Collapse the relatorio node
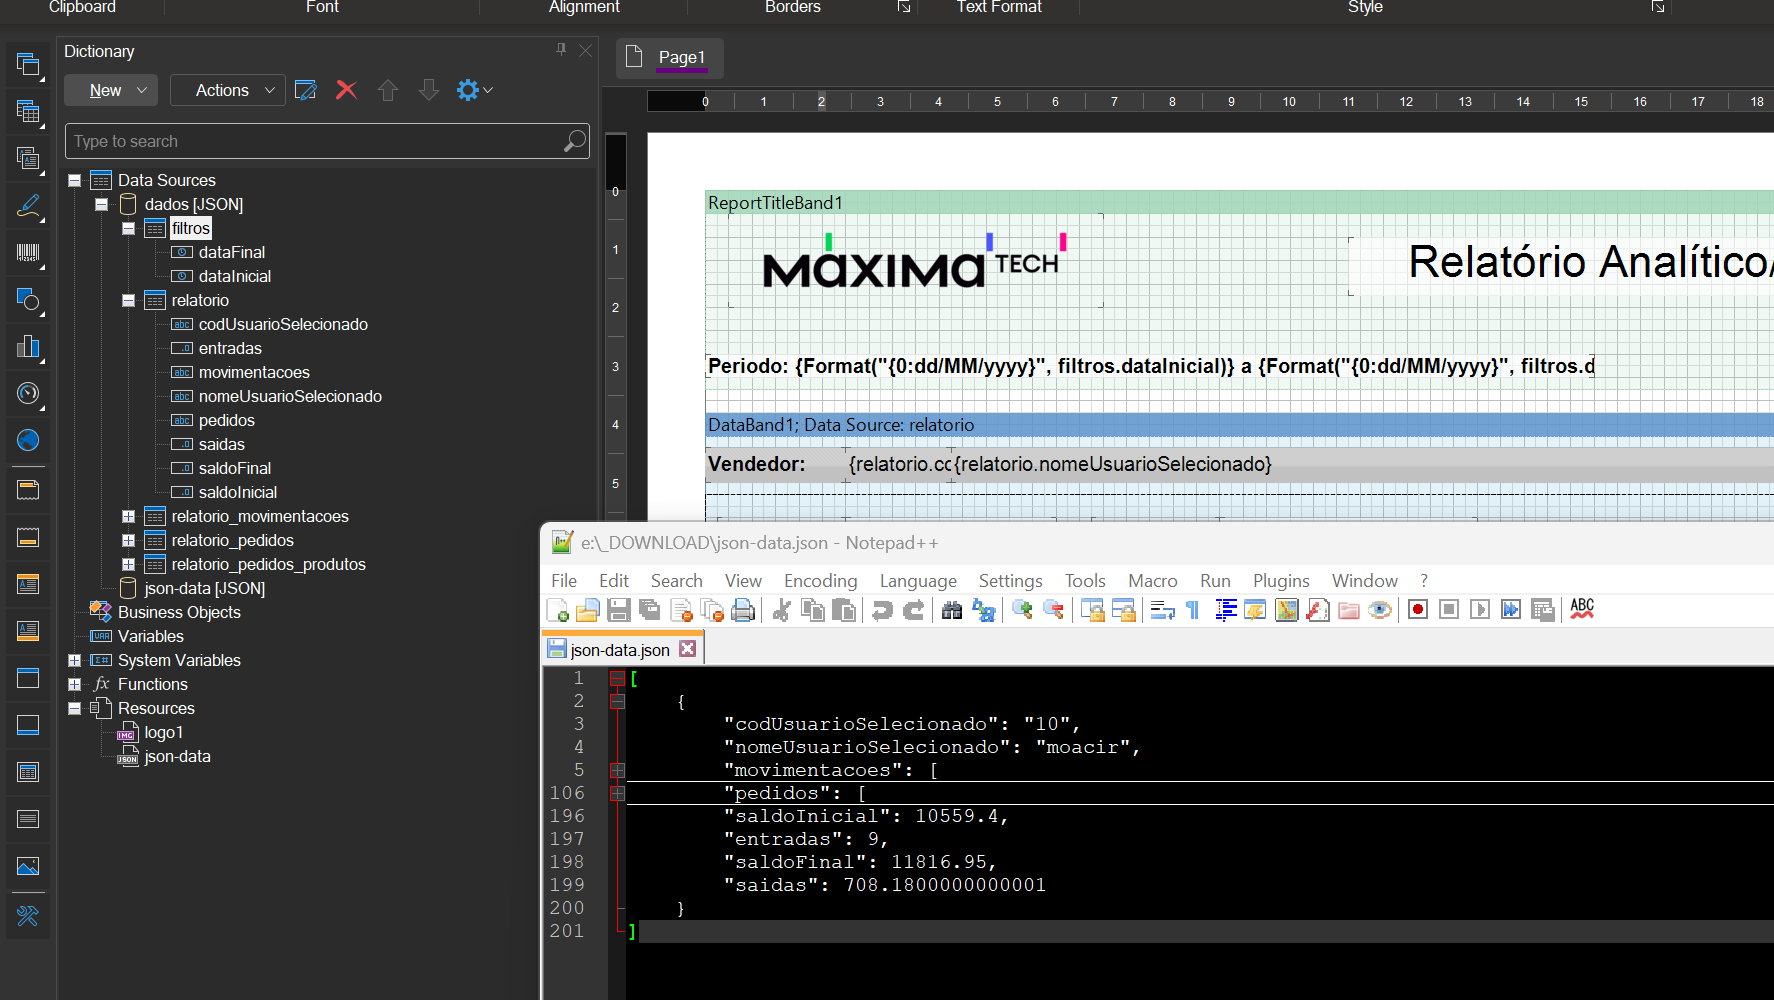 [x=129, y=300]
